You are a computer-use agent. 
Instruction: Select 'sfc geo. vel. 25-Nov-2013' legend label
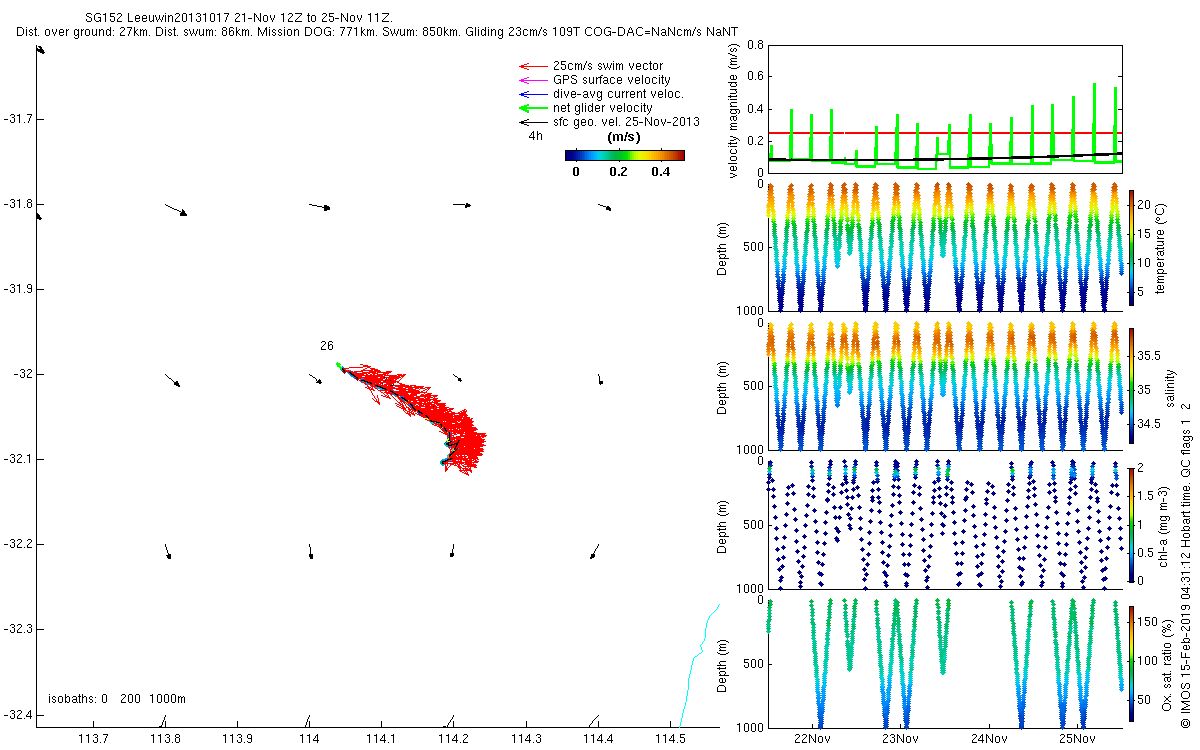pos(625,122)
